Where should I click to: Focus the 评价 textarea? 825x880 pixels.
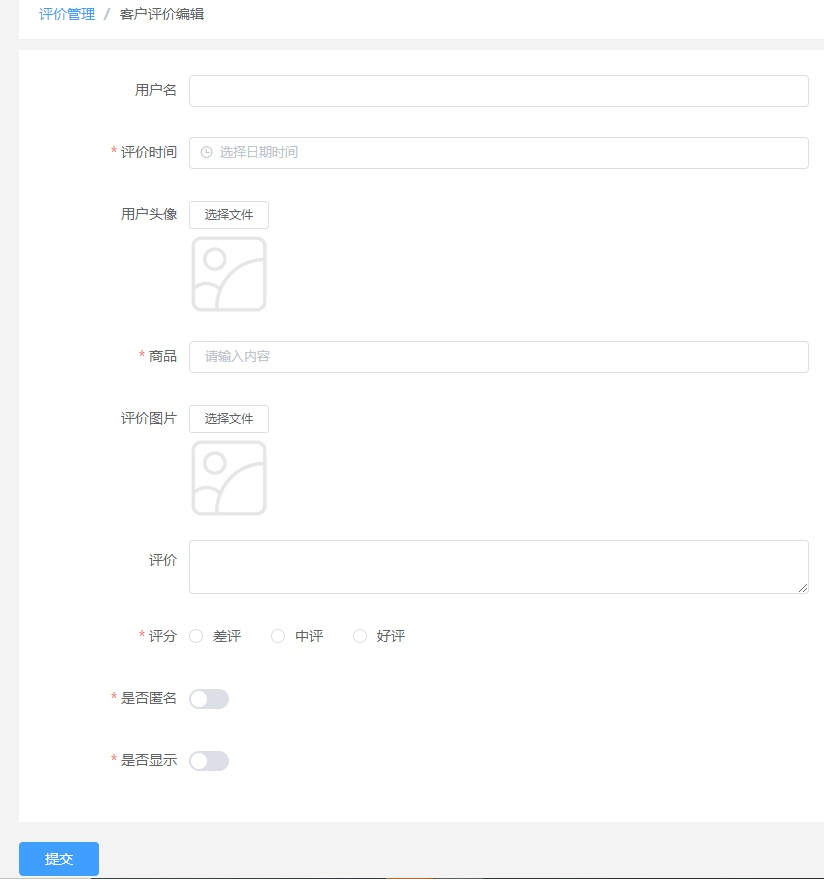pos(498,567)
